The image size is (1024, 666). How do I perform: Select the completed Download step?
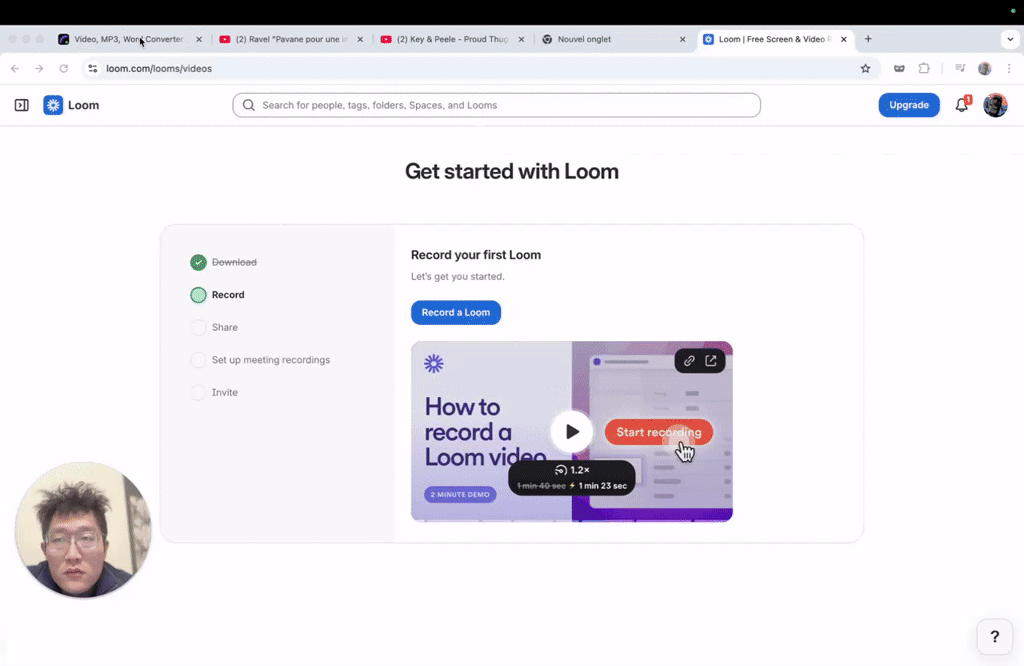223,262
